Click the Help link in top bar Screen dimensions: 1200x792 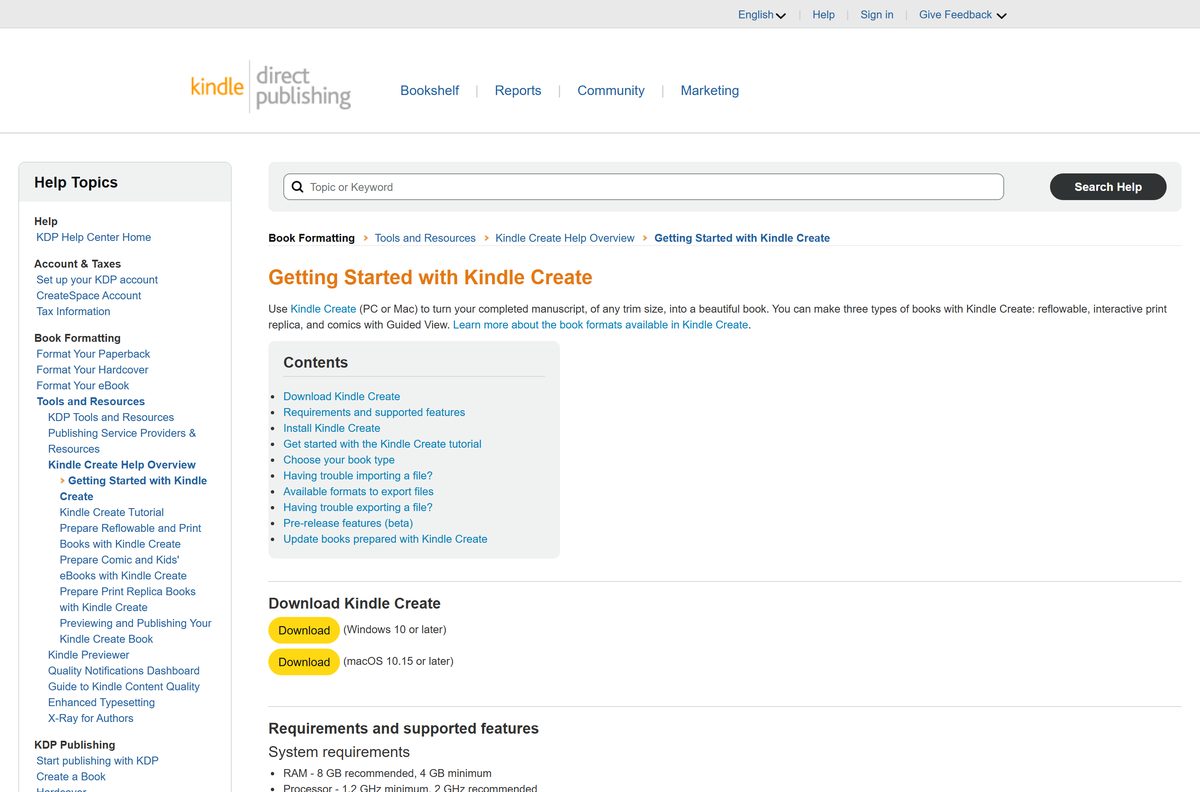point(824,15)
